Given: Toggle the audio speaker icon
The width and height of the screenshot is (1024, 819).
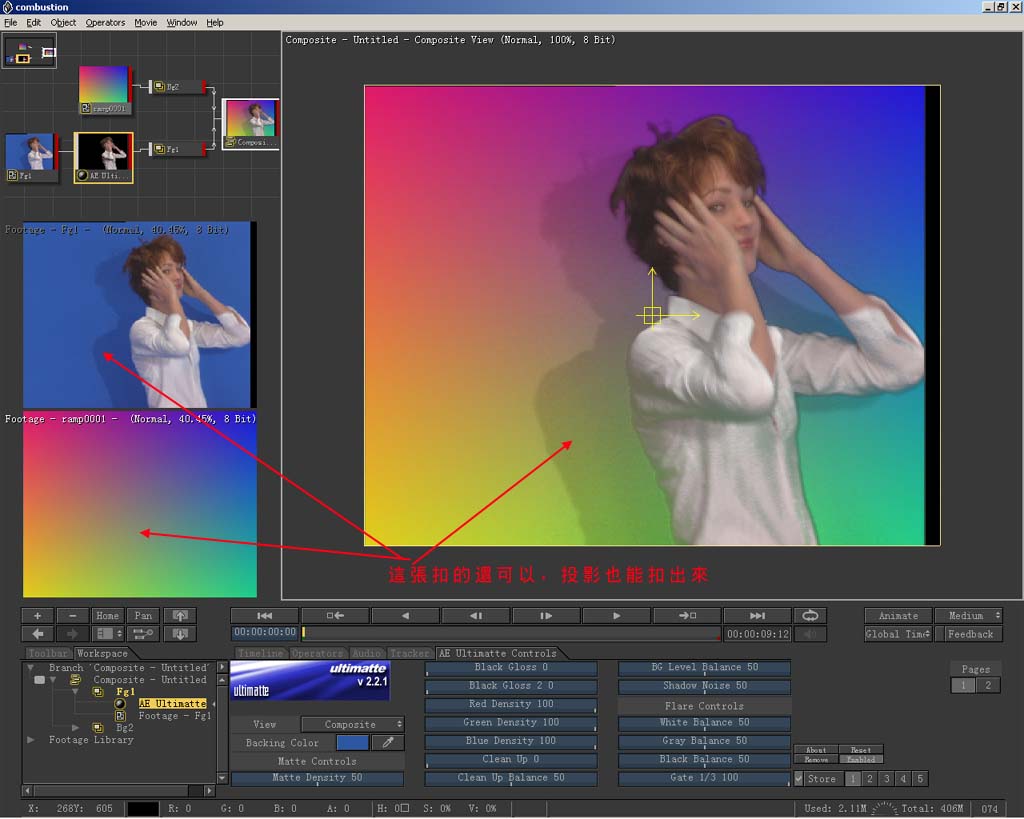Looking at the screenshot, I should coord(810,634).
